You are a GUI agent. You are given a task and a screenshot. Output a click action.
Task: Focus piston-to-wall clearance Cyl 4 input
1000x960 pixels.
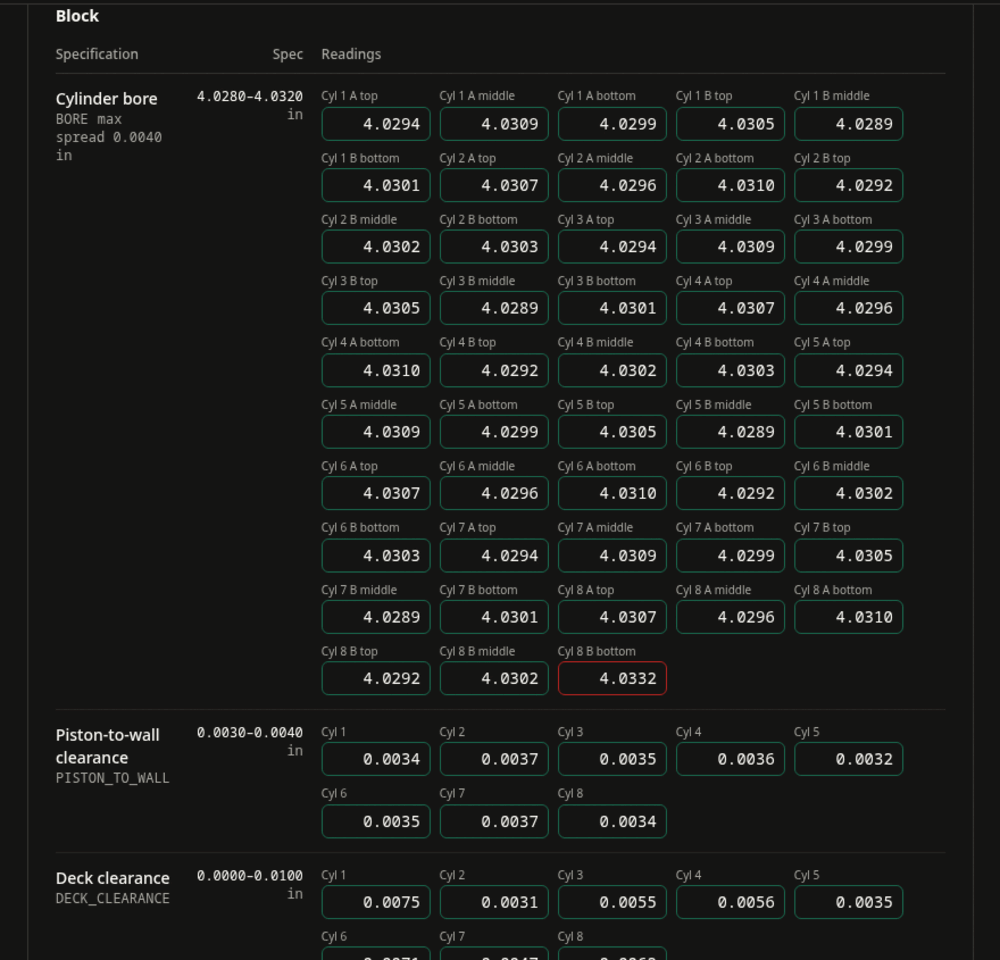click(730, 759)
